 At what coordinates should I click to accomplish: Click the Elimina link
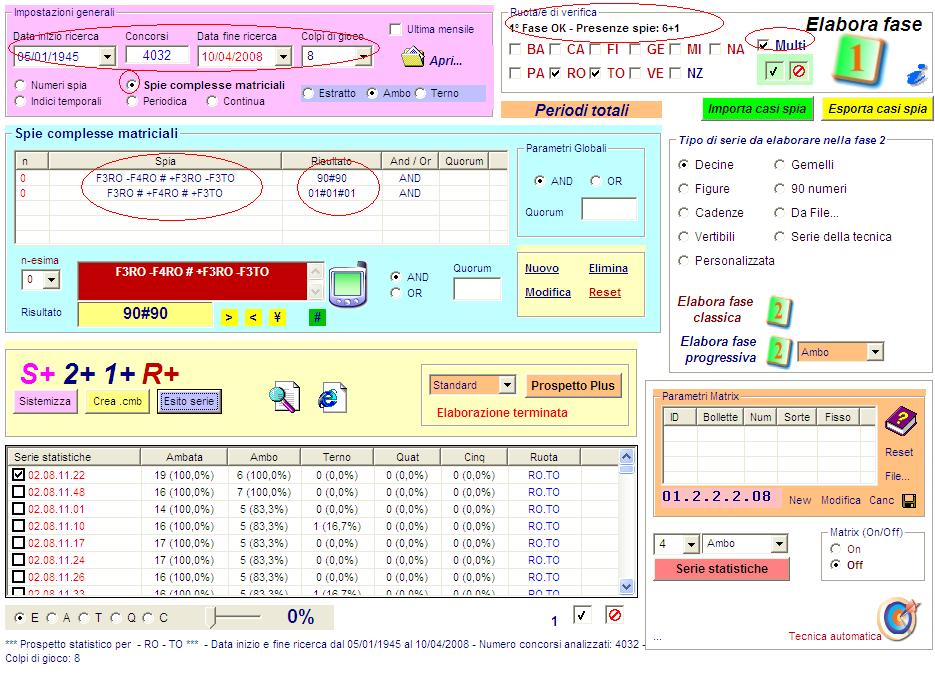pyautogui.click(x=608, y=268)
